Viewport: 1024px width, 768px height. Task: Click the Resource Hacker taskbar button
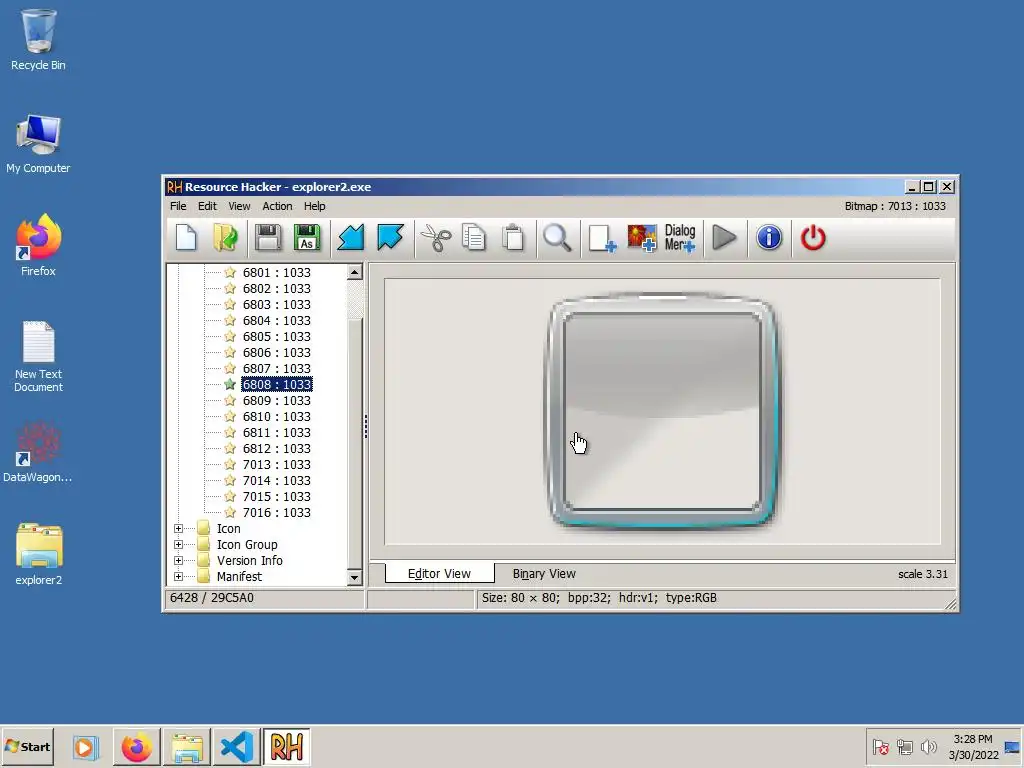tap(286, 746)
